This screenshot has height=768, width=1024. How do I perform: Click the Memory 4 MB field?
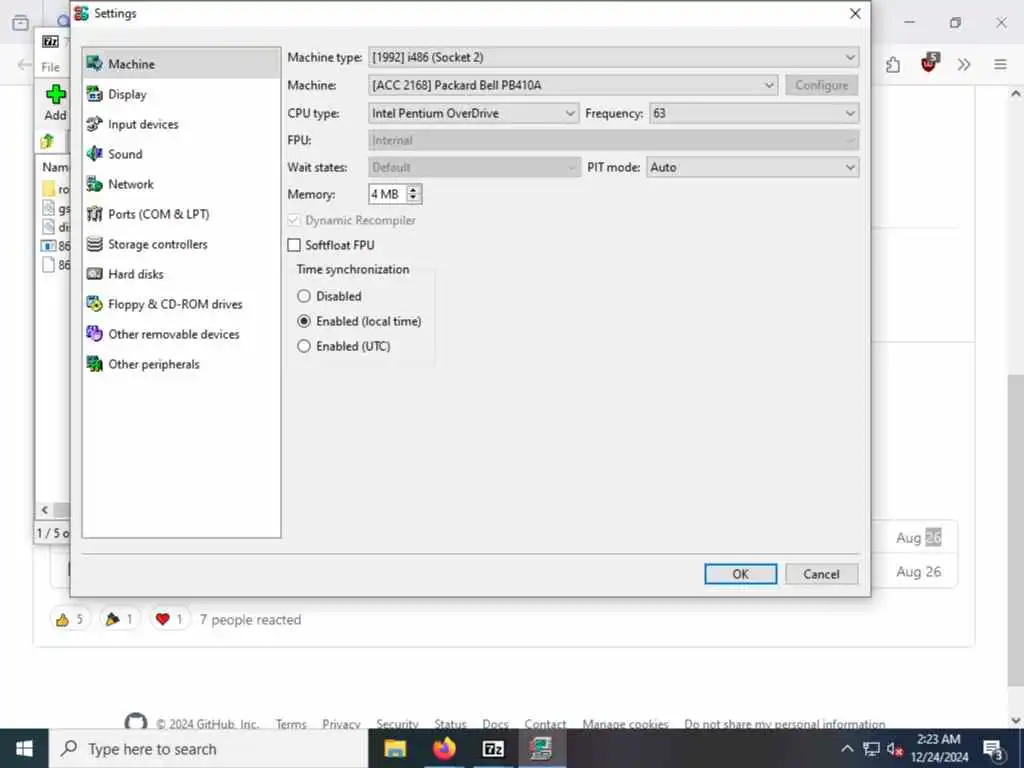pos(387,194)
